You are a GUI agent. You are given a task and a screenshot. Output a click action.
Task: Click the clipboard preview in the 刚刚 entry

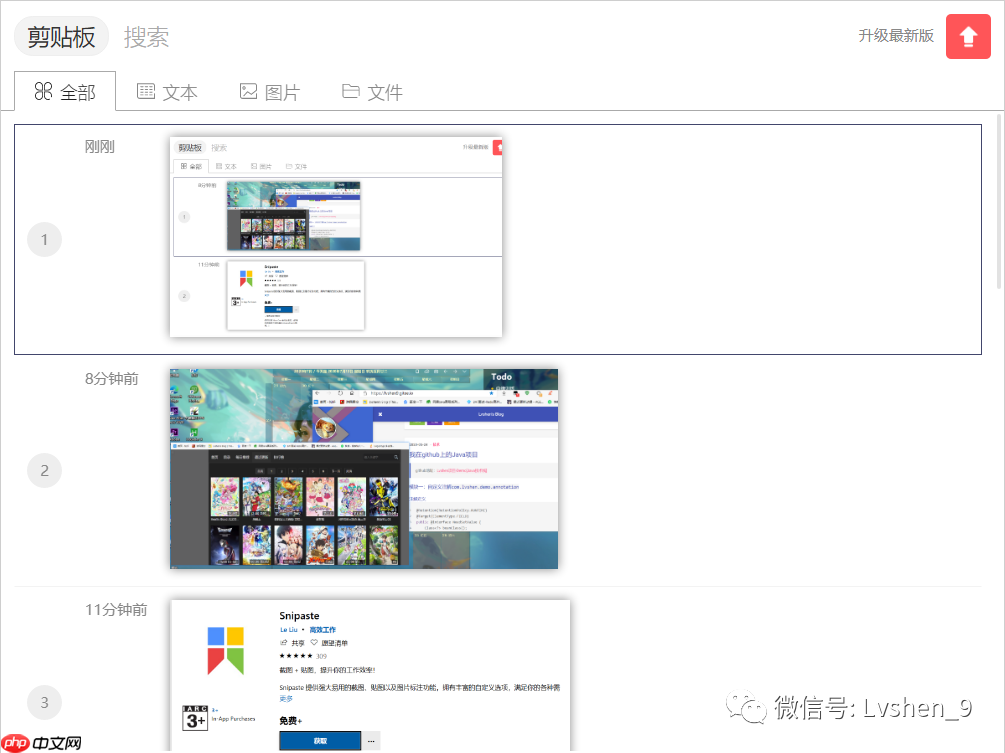335,237
